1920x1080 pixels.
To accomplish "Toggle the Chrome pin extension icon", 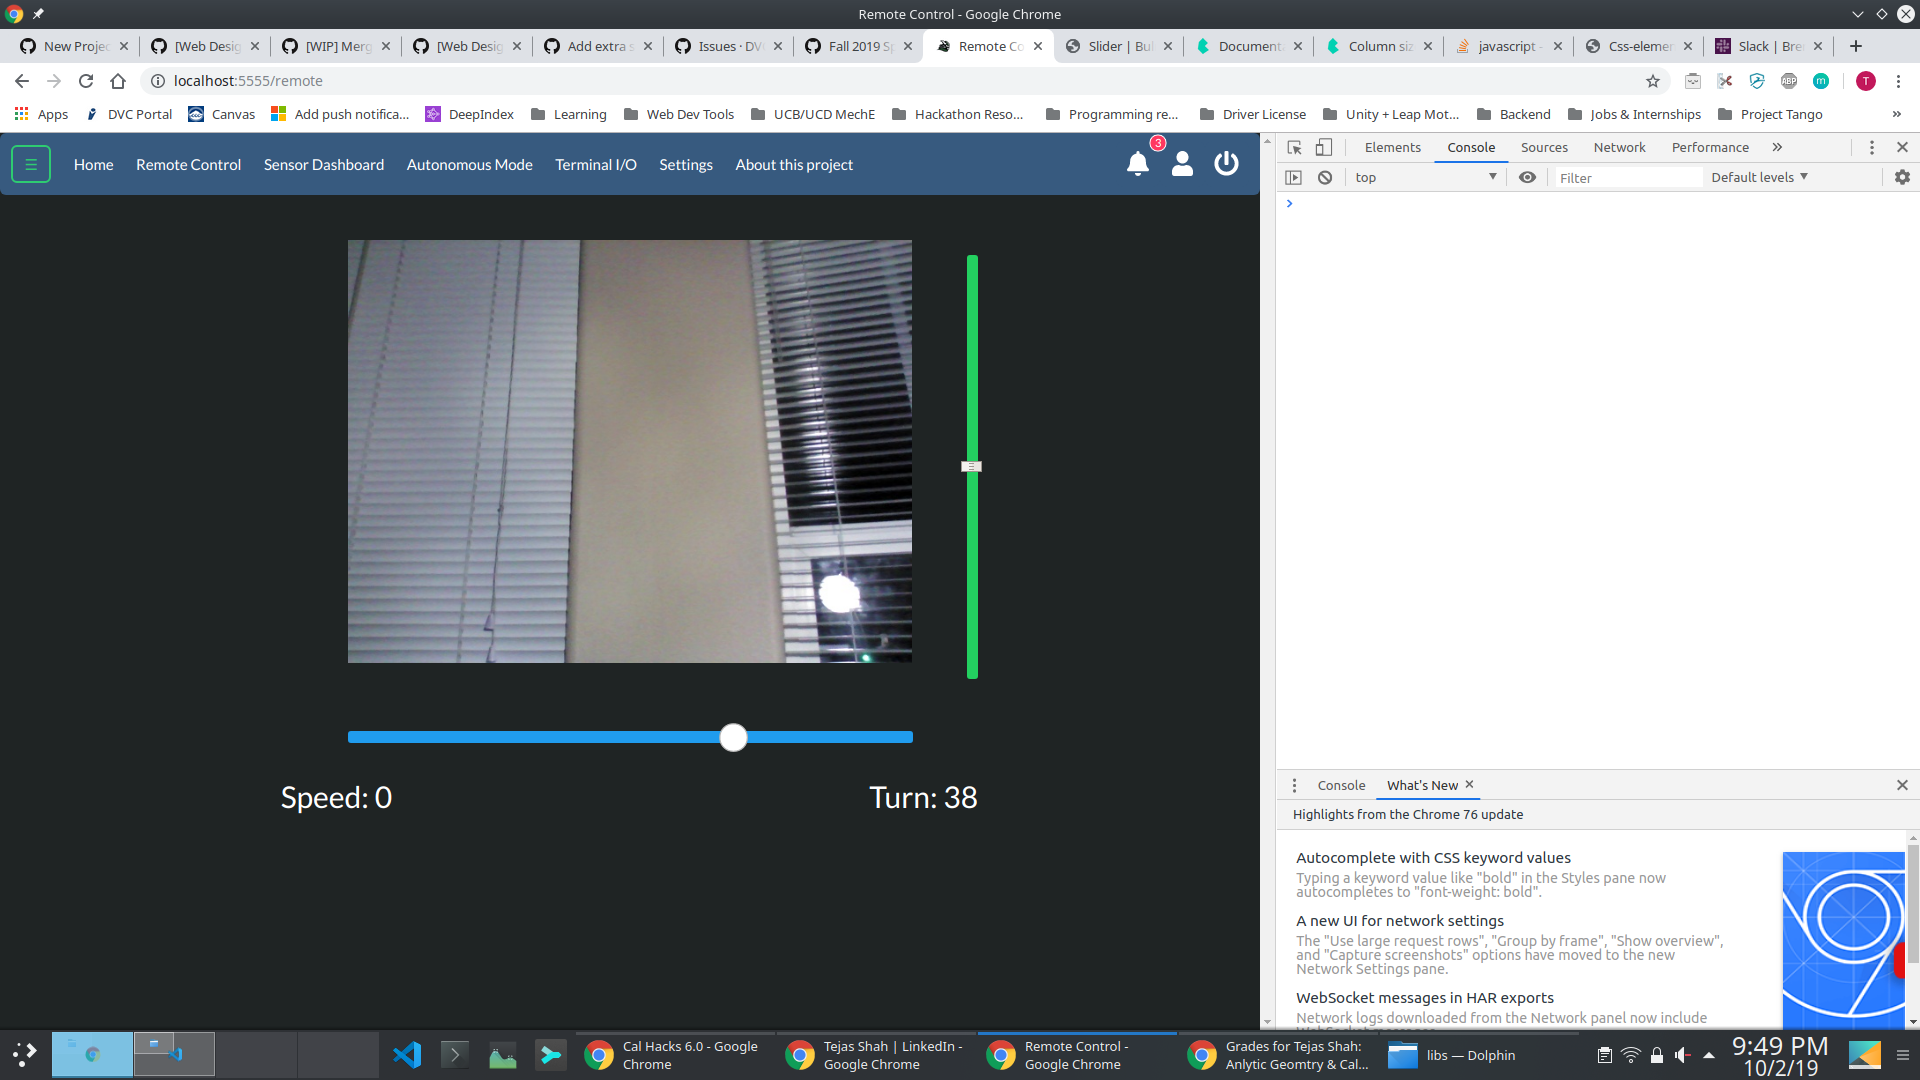I will [x=38, y=14].
